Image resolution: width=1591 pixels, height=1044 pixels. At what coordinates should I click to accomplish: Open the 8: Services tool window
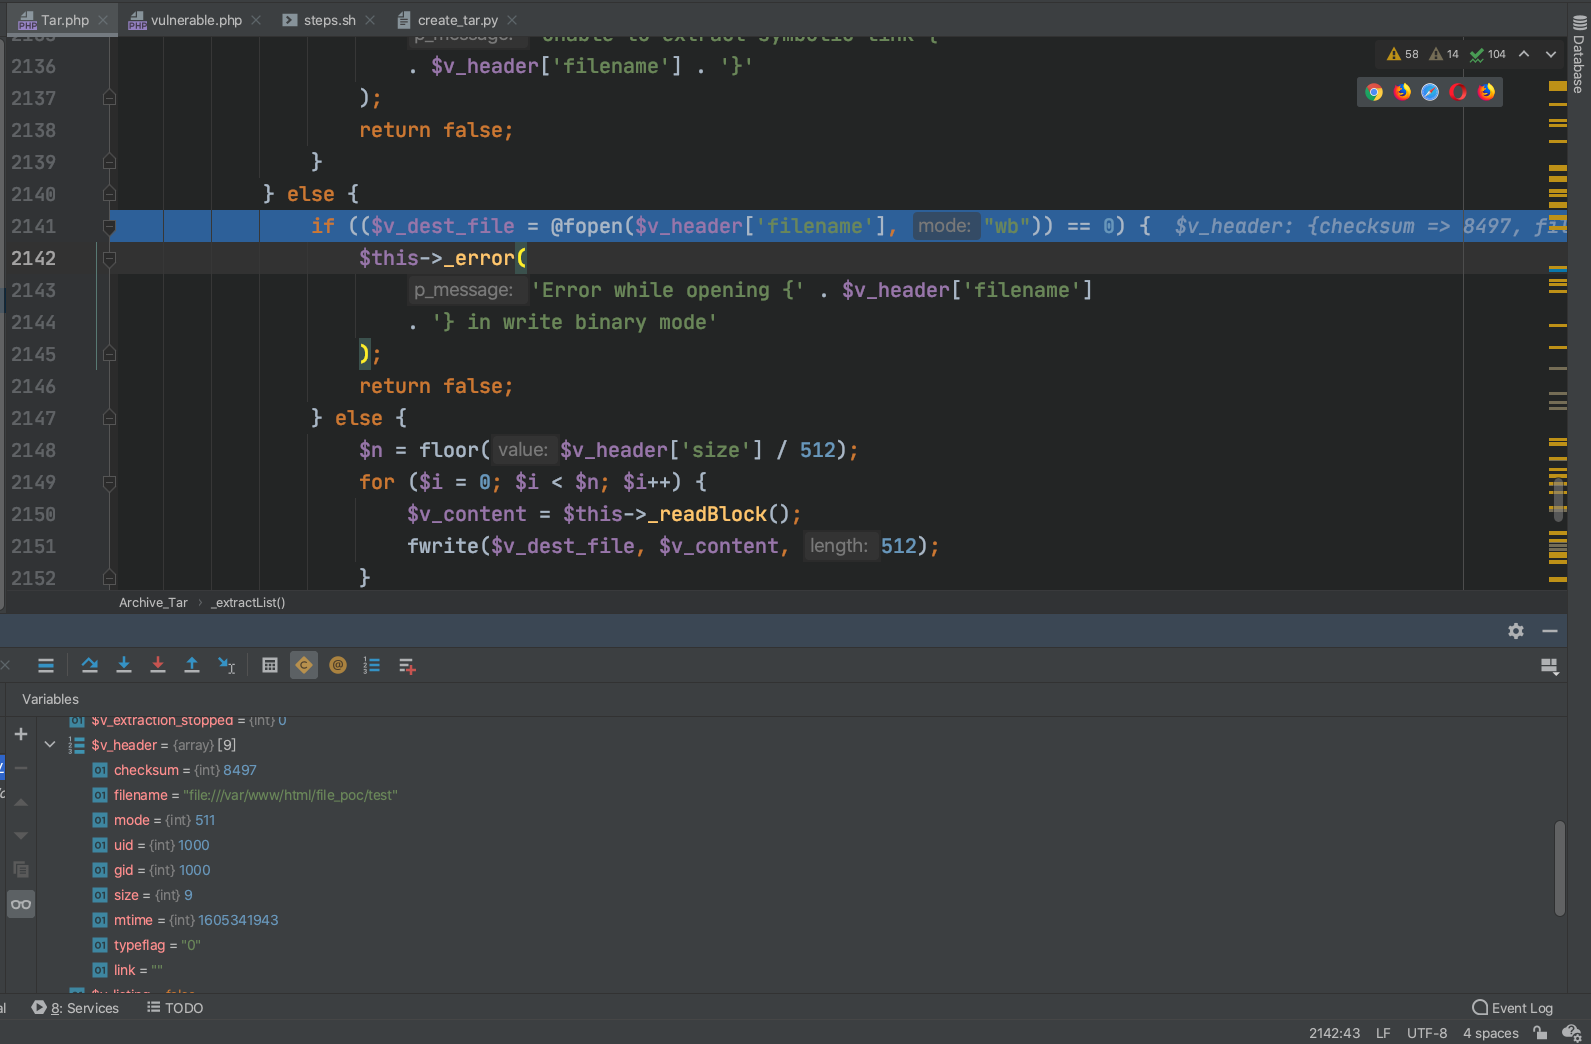(x=75, y=1008)
